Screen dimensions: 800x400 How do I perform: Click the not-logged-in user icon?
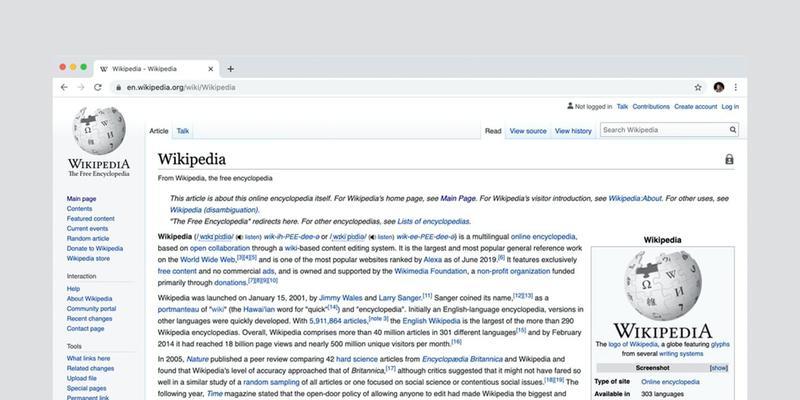[570, 106]
